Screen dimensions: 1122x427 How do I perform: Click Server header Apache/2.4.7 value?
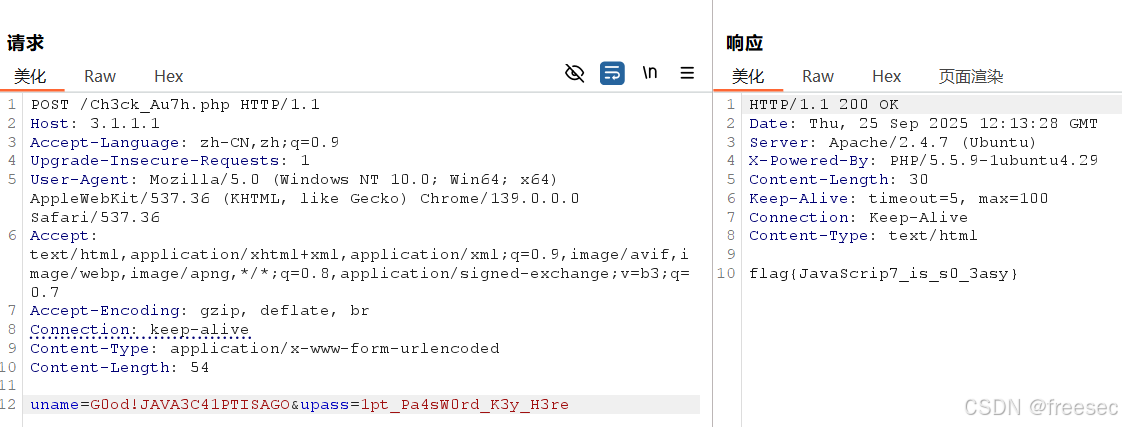point(933,142)
